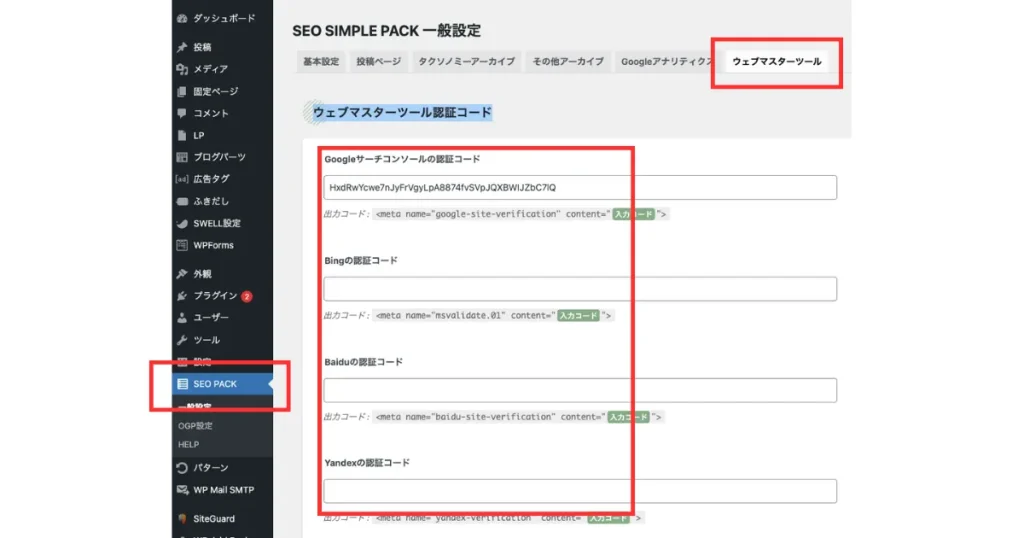
Task: Click the Bingの認証コード label
Action: [360, 261]
